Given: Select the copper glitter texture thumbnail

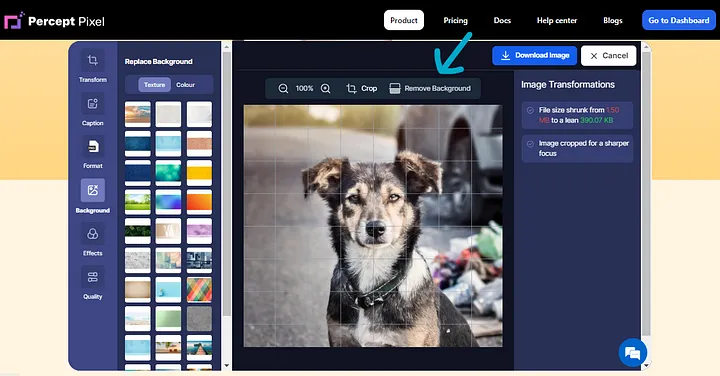Looking at the screenshot, I should point(199,143).
